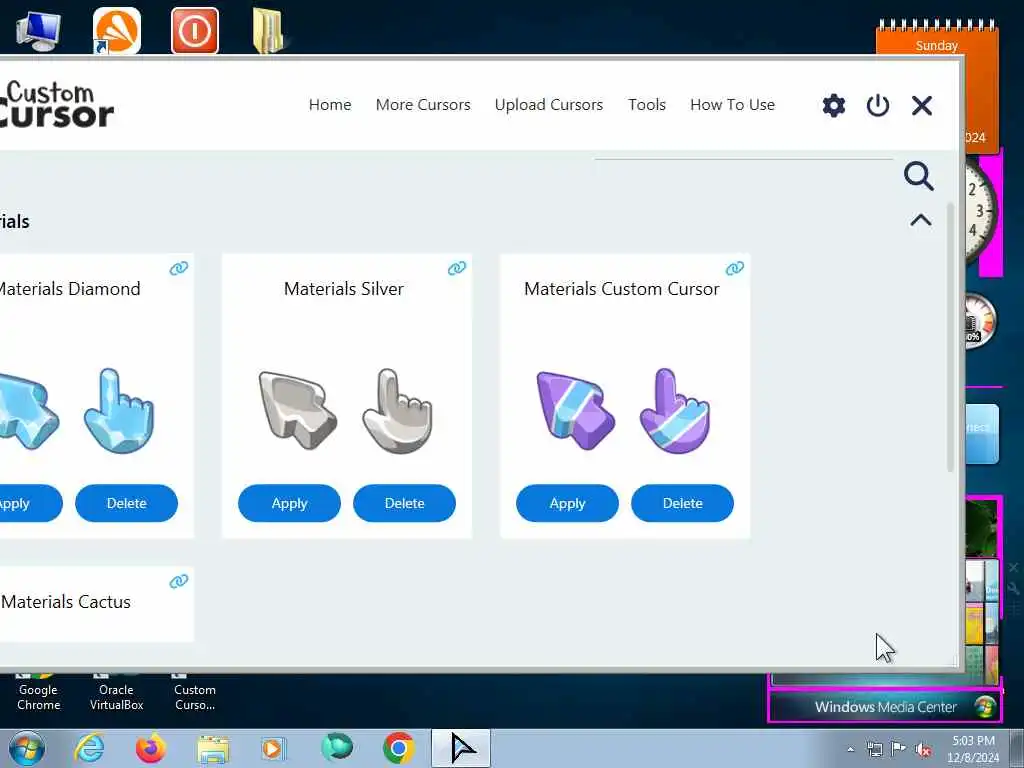Launch Google Chrome from taskbar
1024x768 pixels.
398,748
